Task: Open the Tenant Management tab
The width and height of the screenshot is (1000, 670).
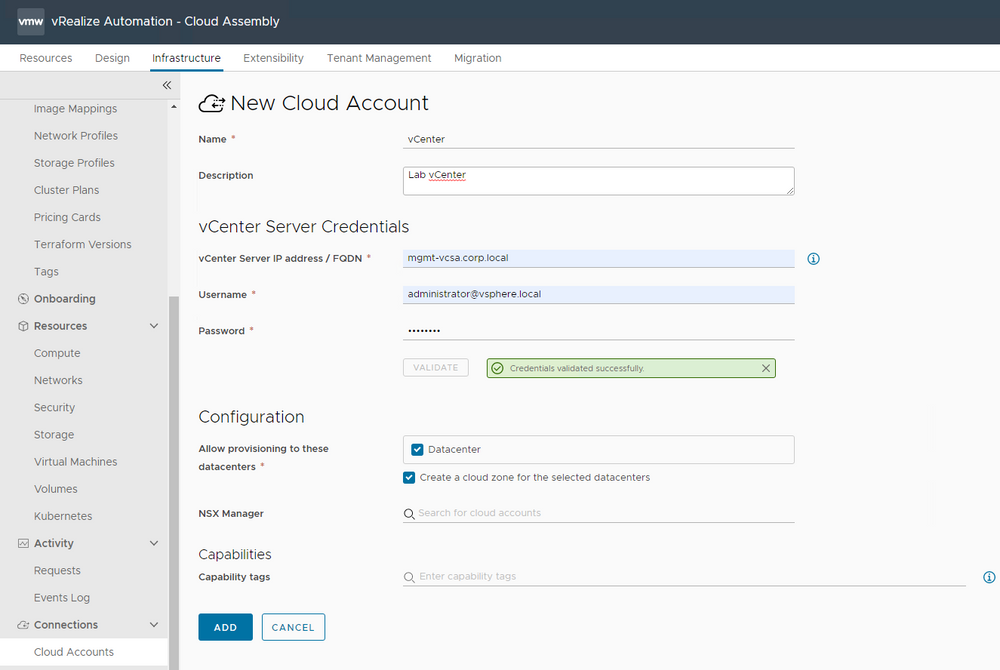Action: point(379,58)
